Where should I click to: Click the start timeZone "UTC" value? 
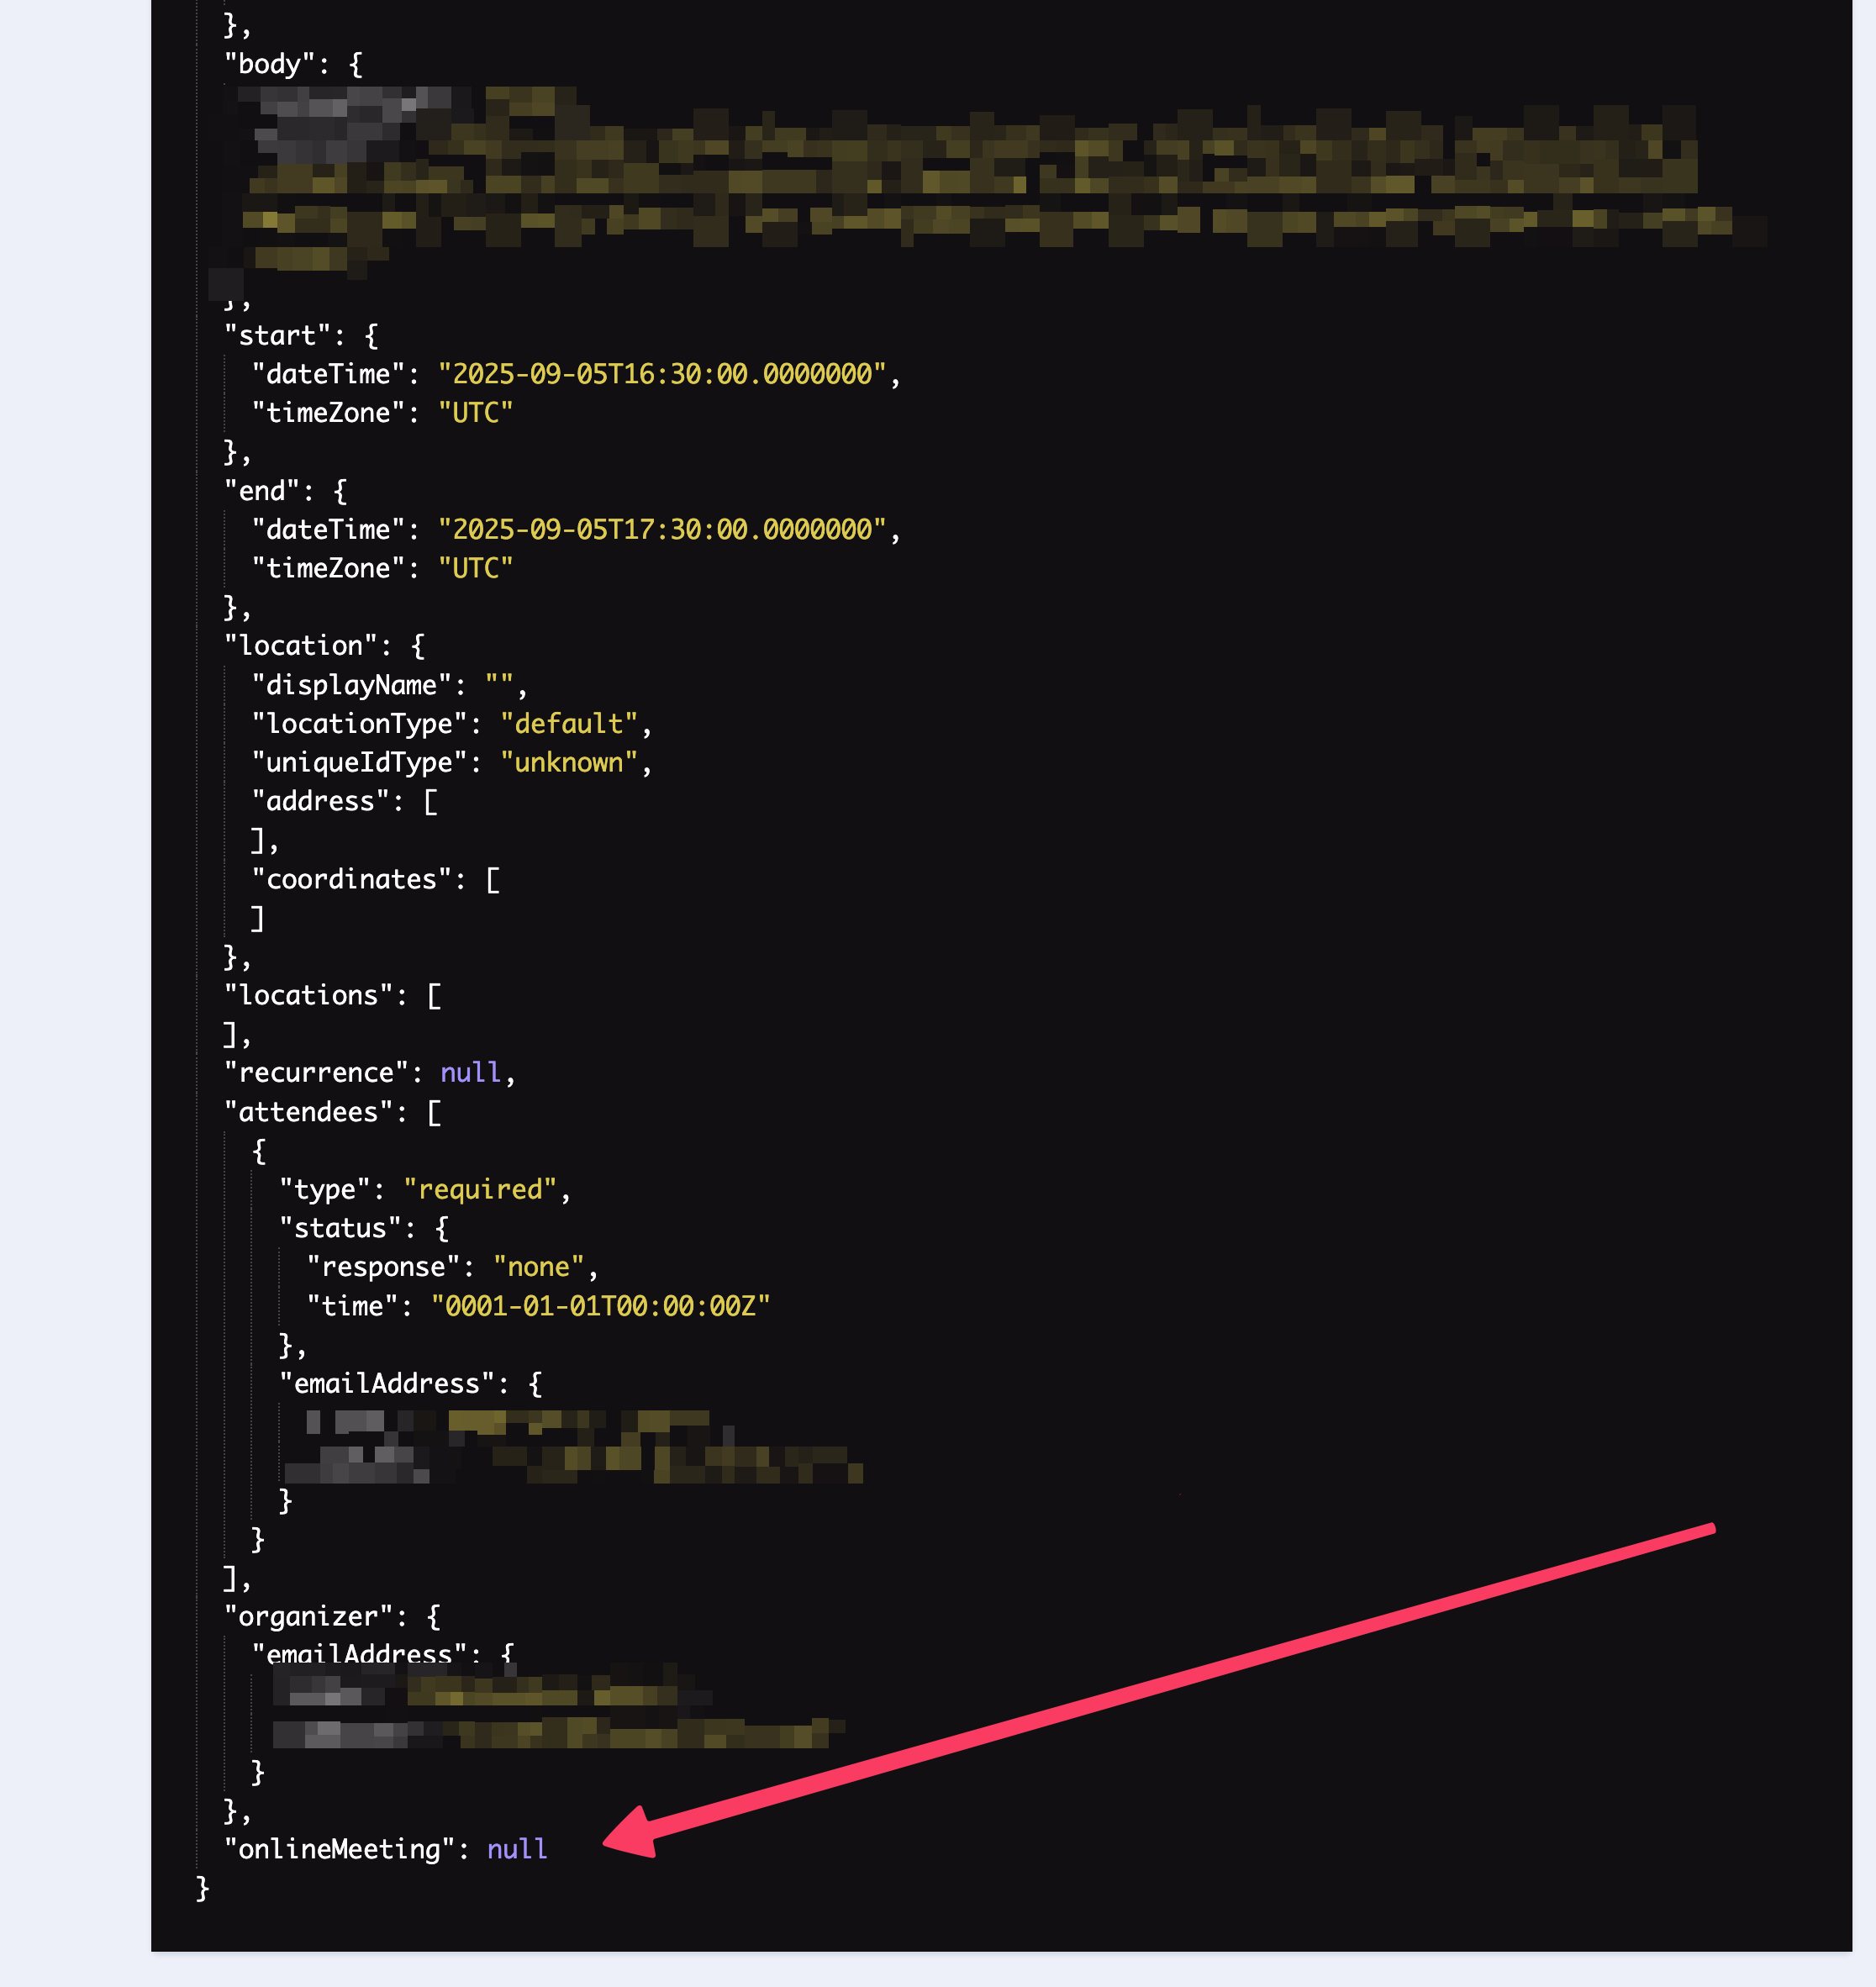475,413
